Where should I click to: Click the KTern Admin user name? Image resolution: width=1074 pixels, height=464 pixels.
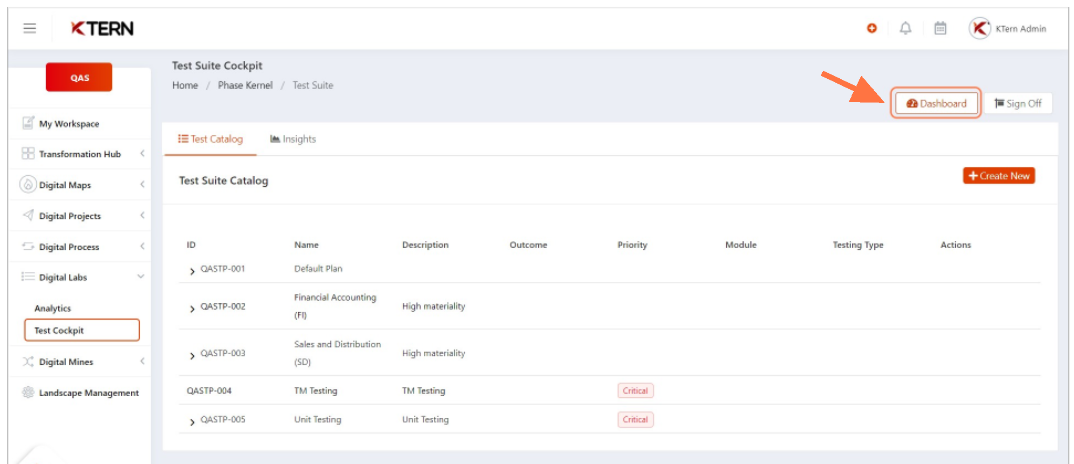tap(1021, 29)
